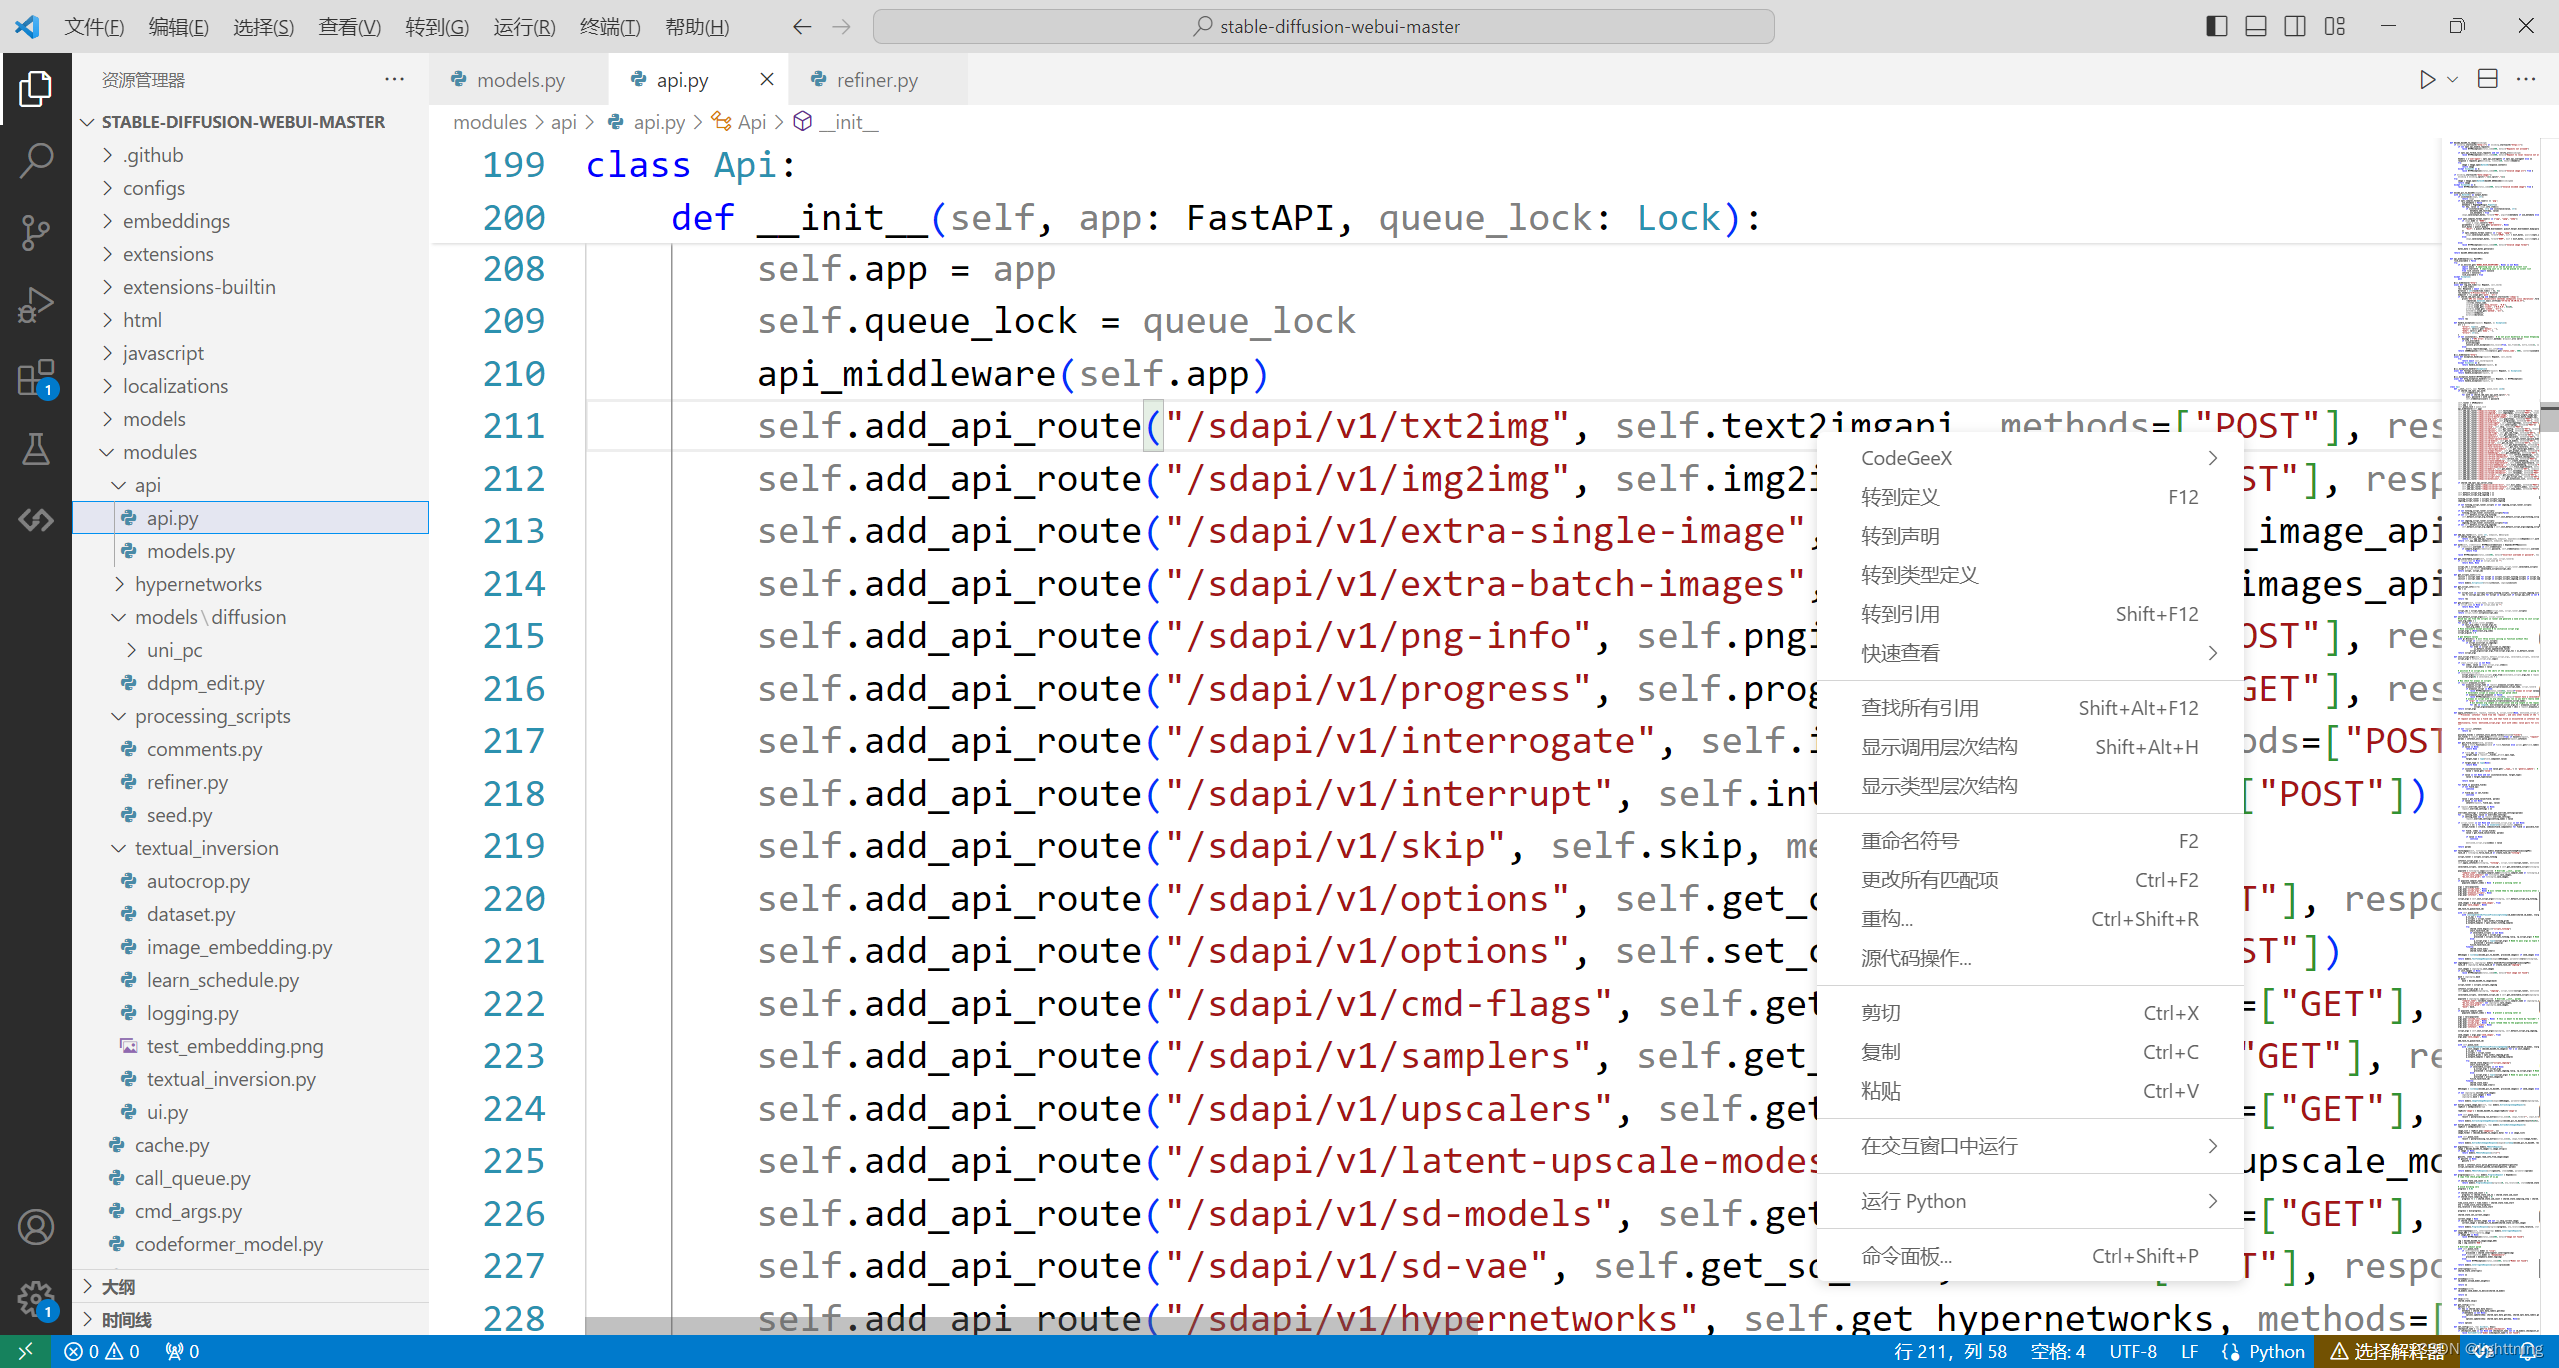Click the Accounts icon in activity bar
The width and height of the screenshot is (2559, 1368).
point(36,1226)
